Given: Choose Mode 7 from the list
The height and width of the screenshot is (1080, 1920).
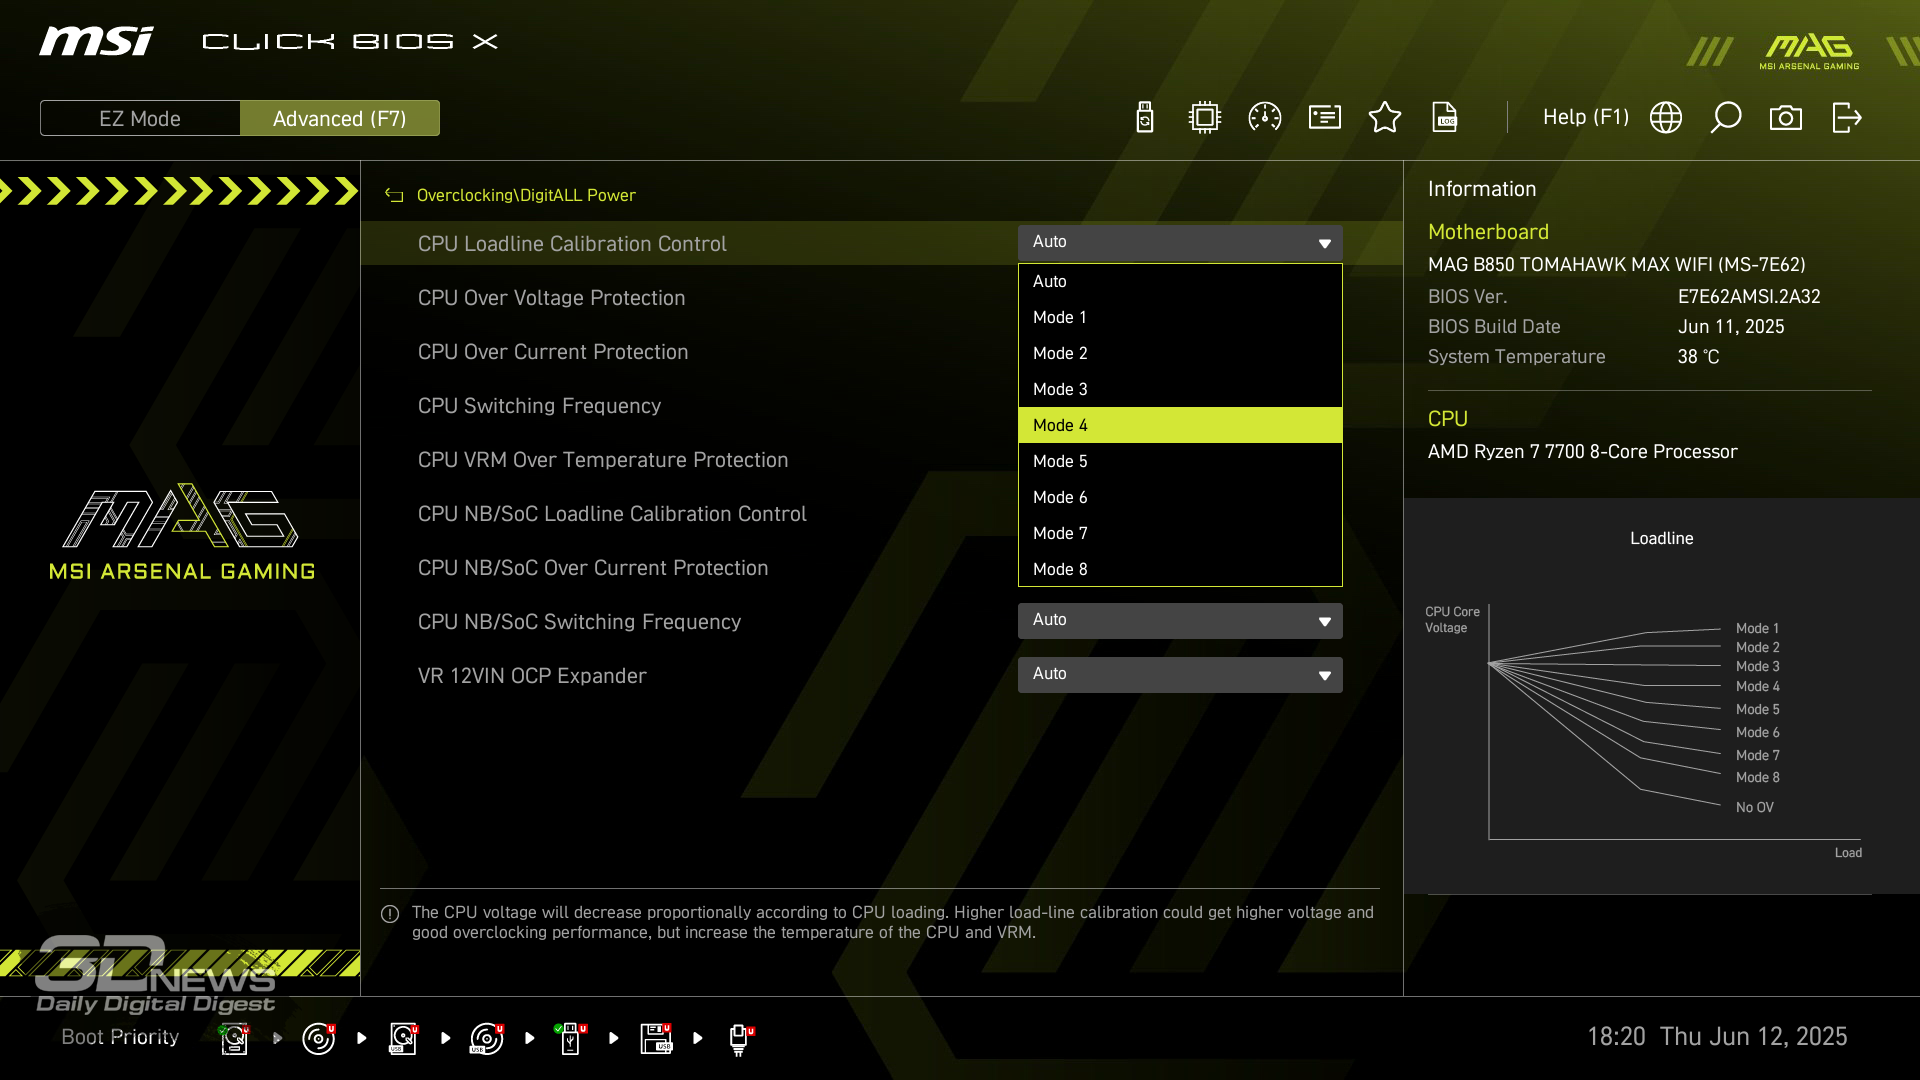Looking at the screenshot, I should point(1180,533).
